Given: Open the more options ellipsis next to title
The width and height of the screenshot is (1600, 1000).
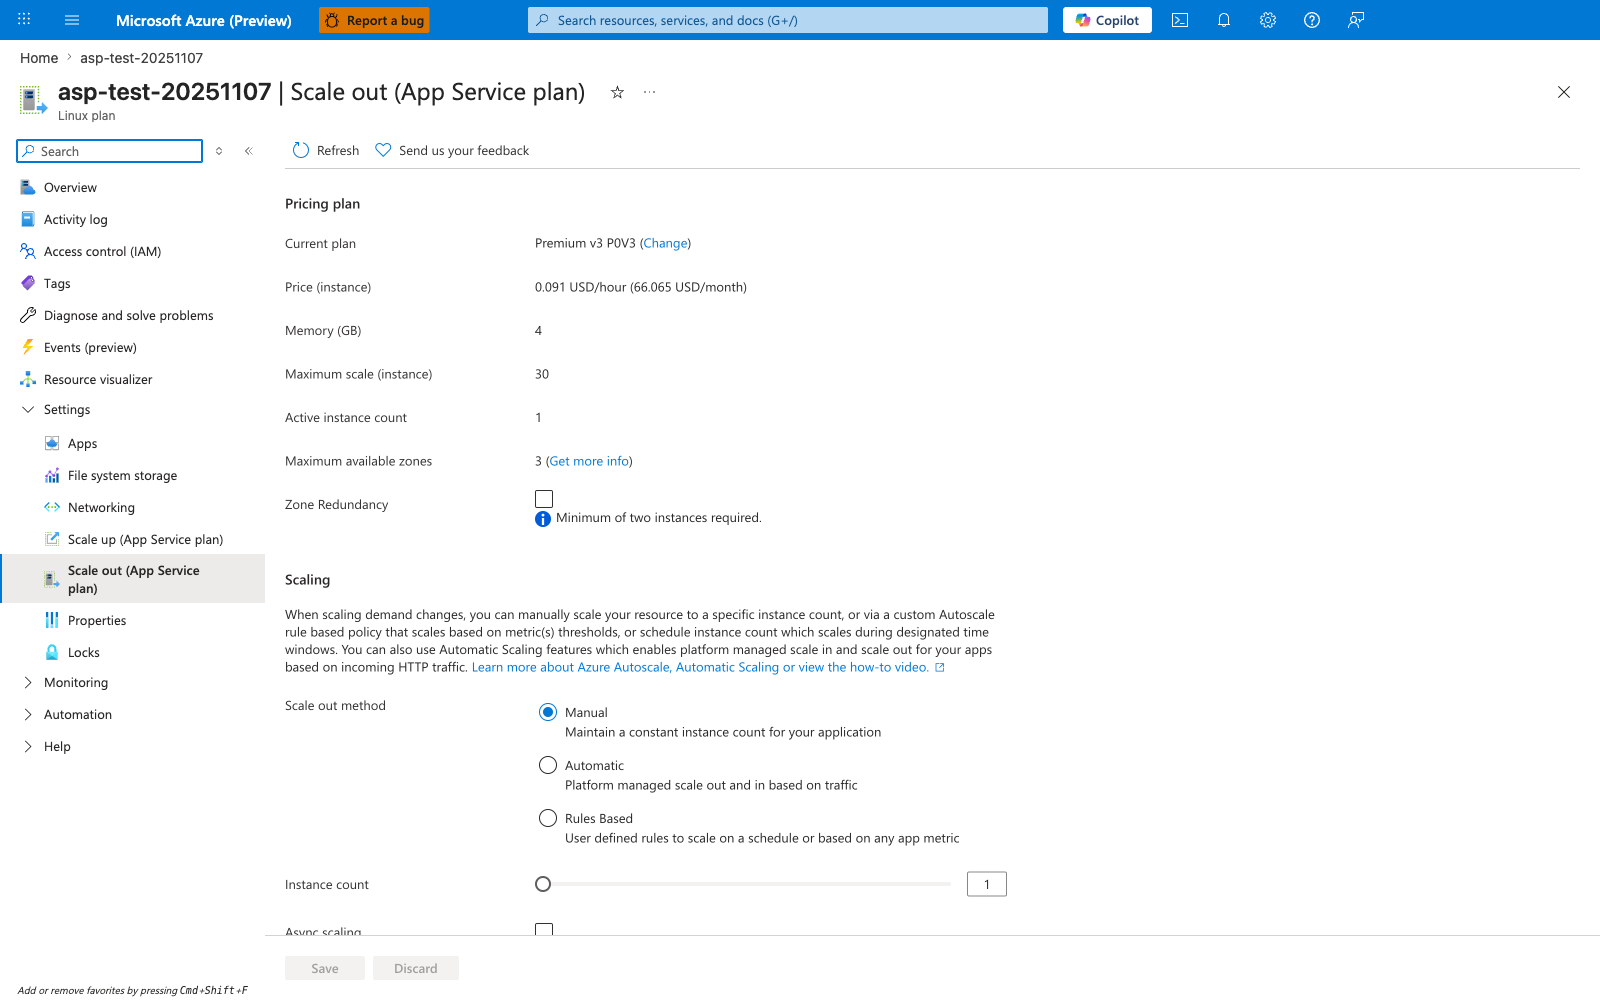Looking at the screenshot, I should tap(650, 92).
